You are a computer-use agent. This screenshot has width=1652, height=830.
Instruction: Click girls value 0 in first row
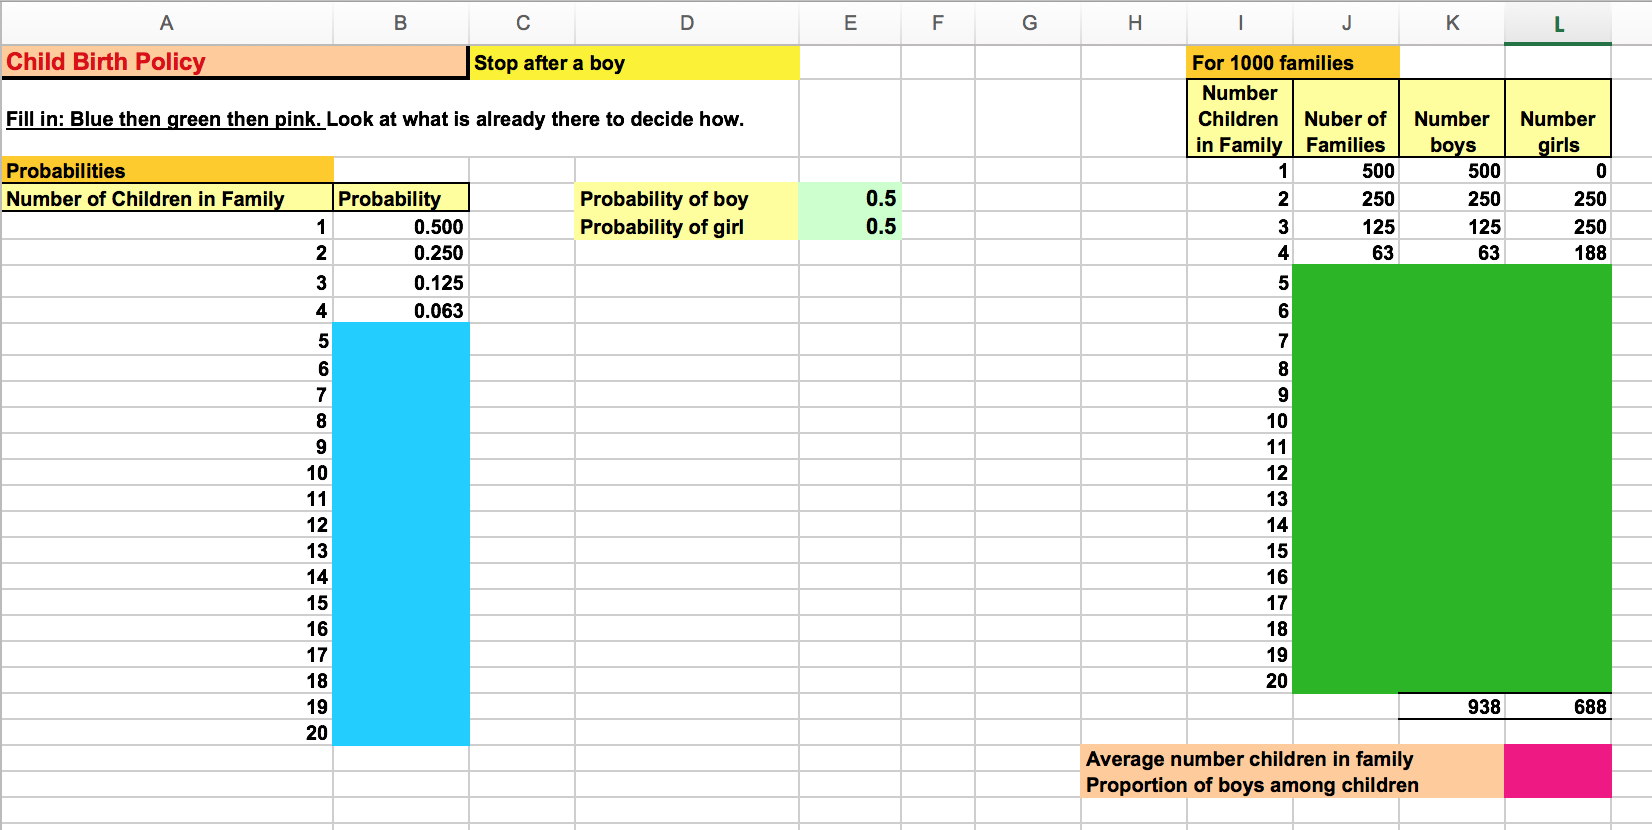point(1558,170)
